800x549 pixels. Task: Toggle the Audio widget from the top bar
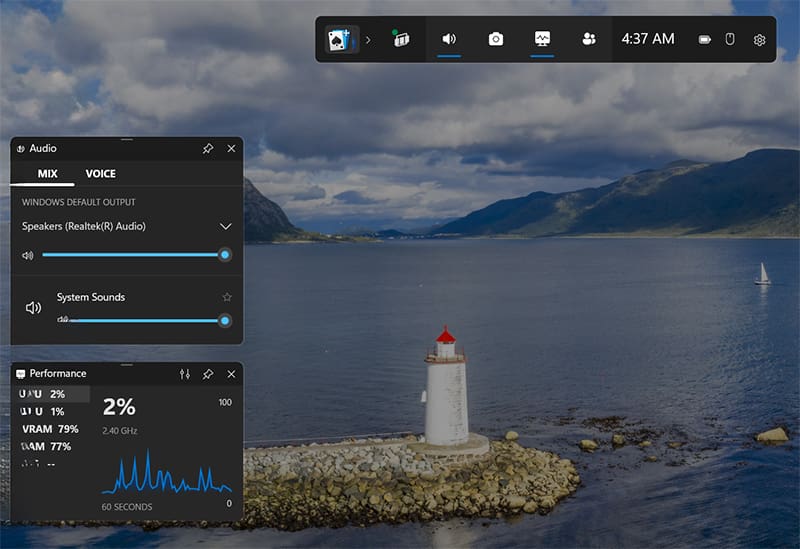[449, 39]
